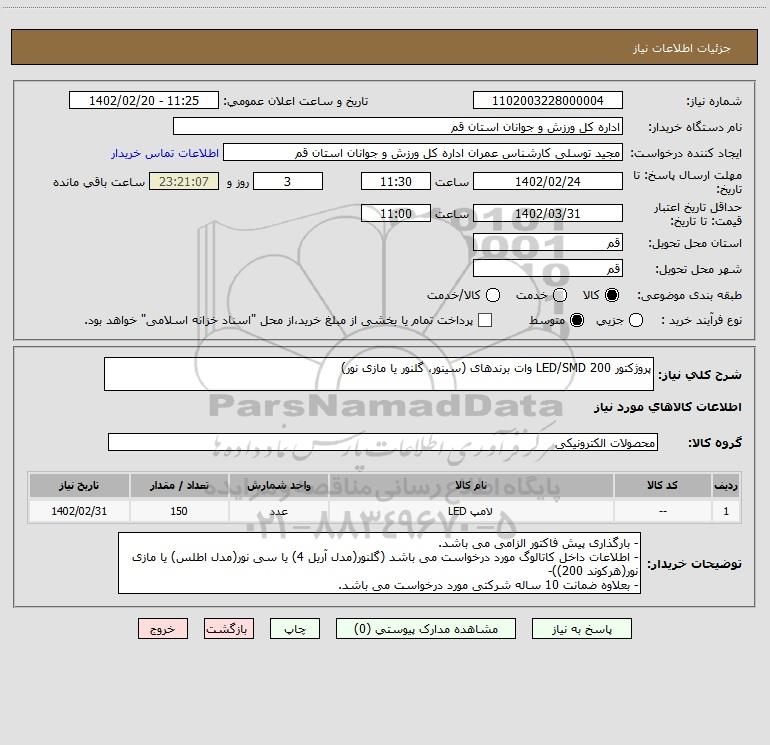Click the countdown timer 23:21:07

(184, 181)
